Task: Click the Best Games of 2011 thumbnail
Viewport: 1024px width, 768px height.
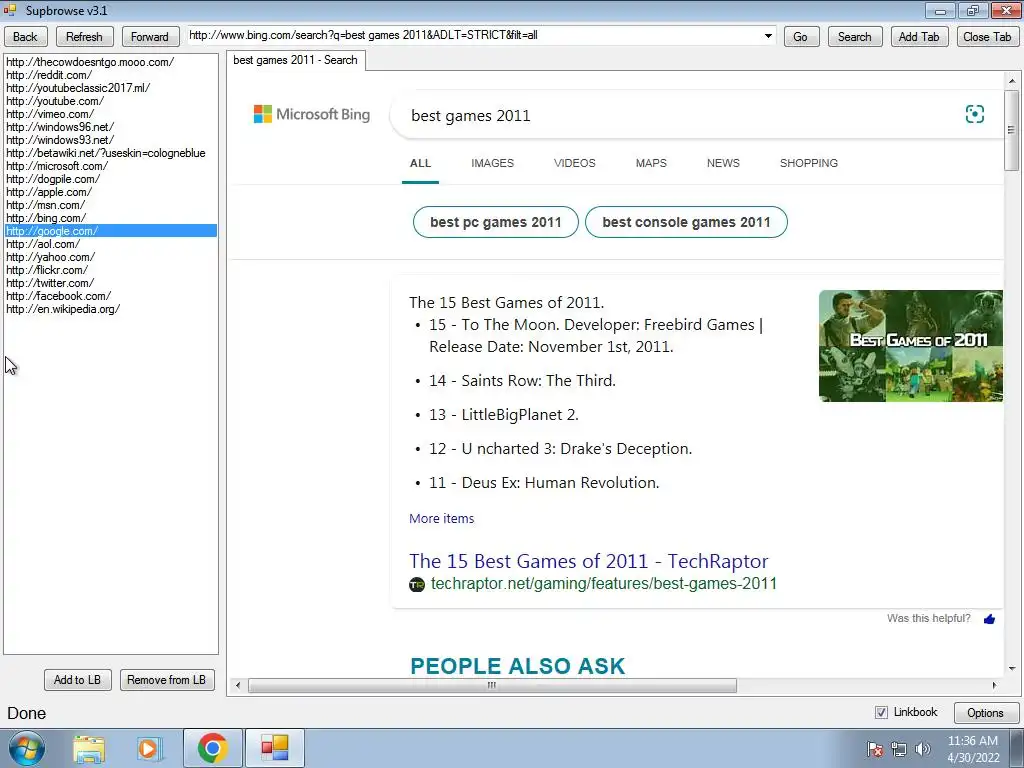Action: (x=910, y=345)
